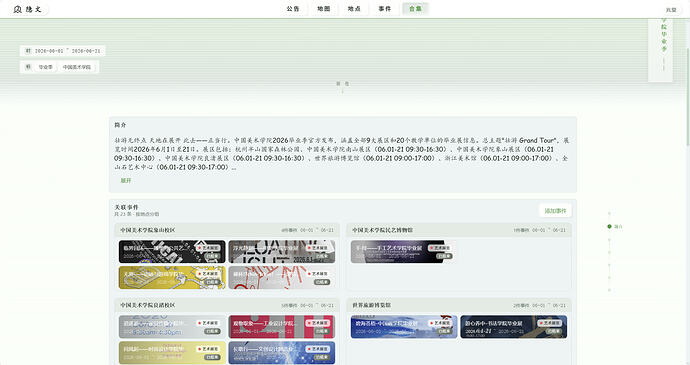Click the 隐文 logo in the header
Image resolution: width=690 pixels, height=365 pixels.
pos(27,9)
